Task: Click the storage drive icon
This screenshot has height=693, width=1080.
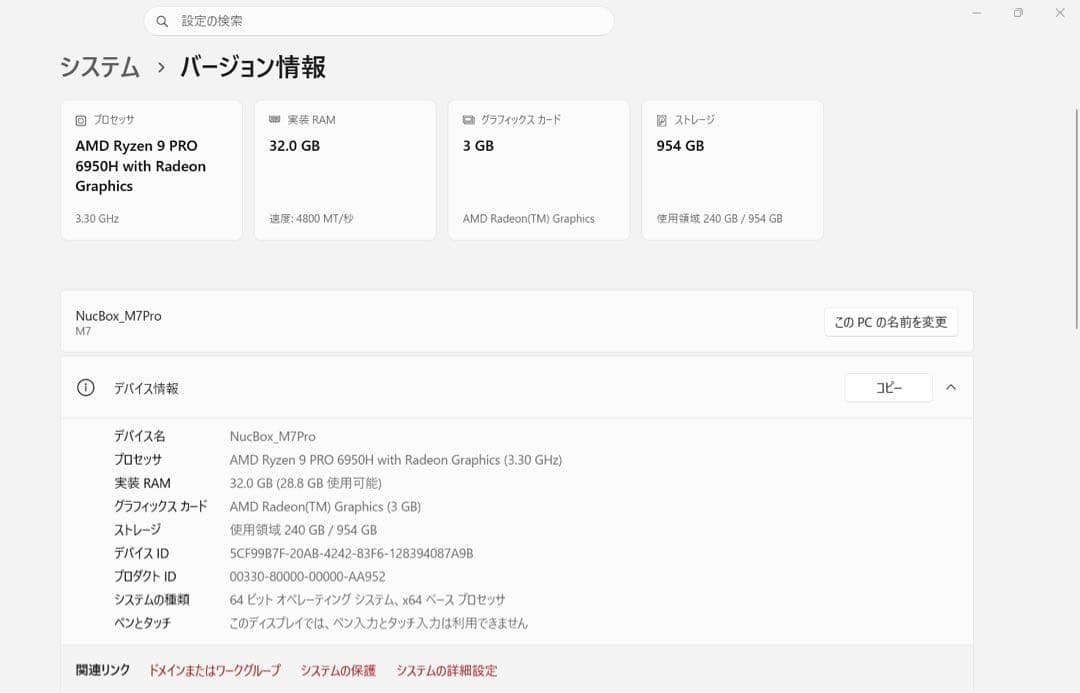Action: pos(661,121)
